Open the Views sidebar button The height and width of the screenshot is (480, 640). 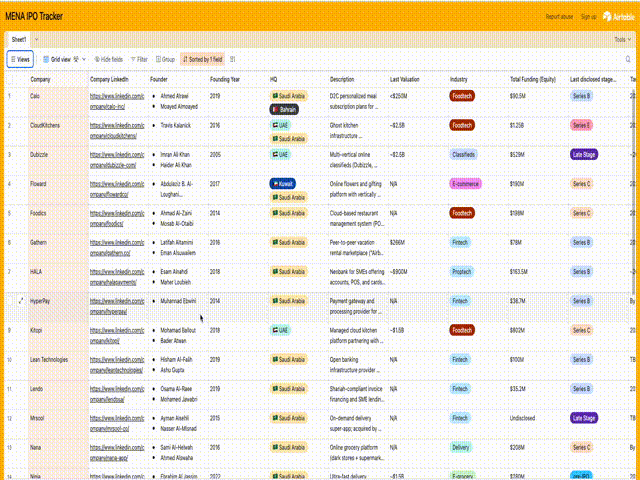[20, 59]
